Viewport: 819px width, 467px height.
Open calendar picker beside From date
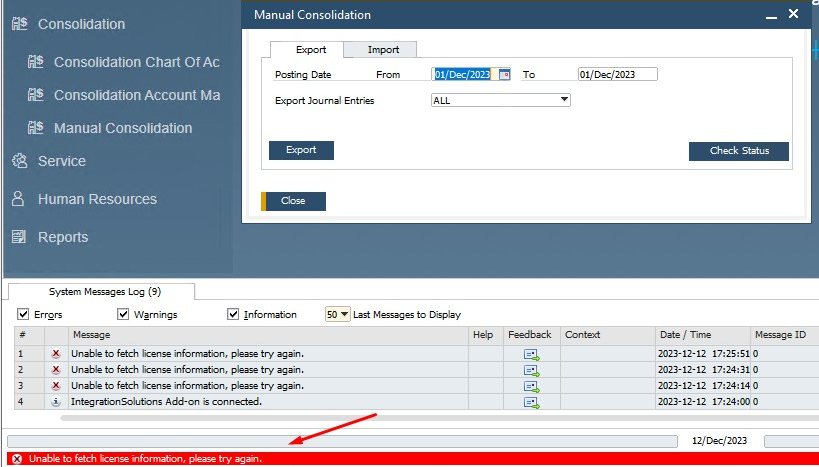coord(505,74)
